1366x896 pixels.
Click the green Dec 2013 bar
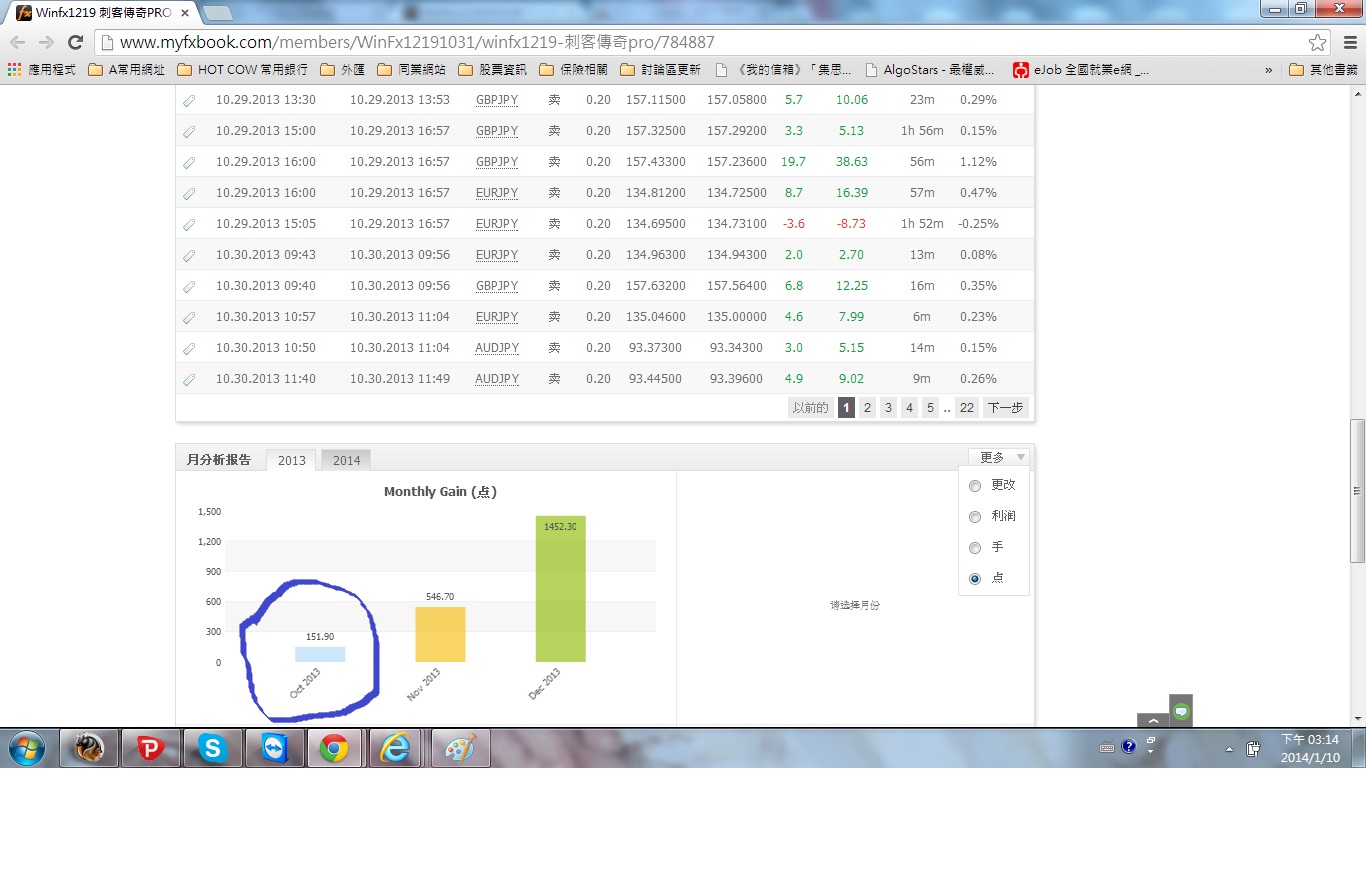[560, 590]
